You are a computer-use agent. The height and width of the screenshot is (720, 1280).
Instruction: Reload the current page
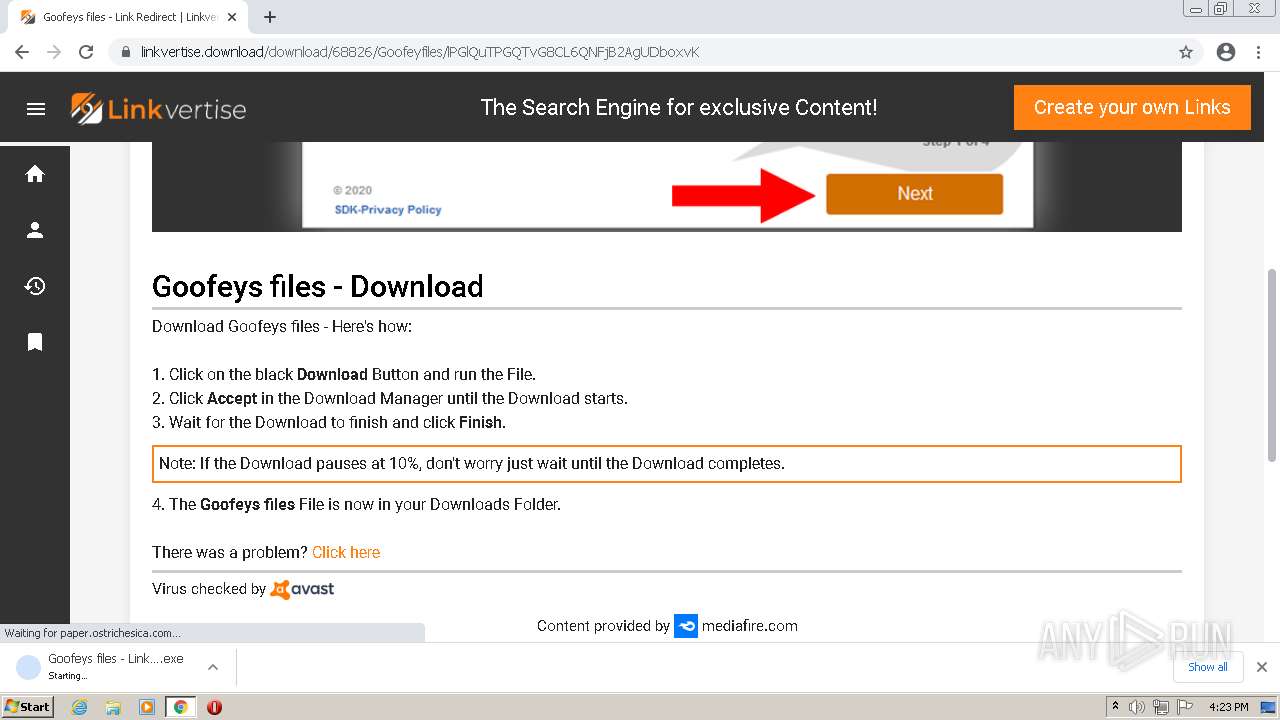[86, 52]
